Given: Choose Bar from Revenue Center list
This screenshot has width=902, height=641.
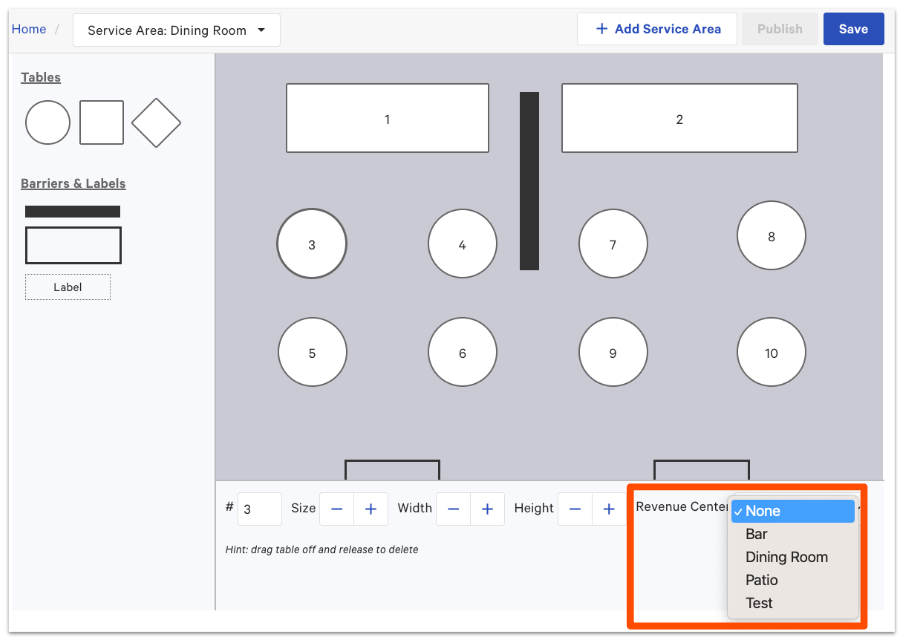Looking at the screenshot, I should pos(757,534).
